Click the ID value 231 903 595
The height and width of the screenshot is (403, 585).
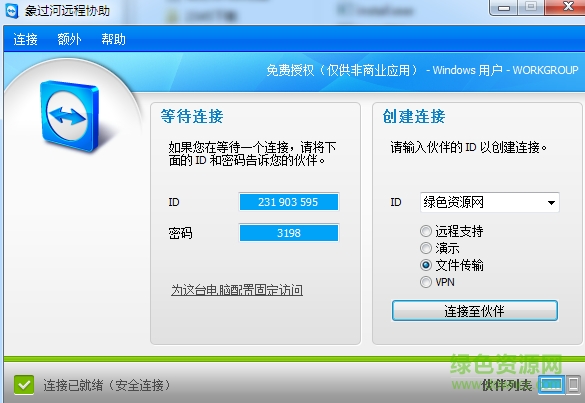tap(288, 202)
